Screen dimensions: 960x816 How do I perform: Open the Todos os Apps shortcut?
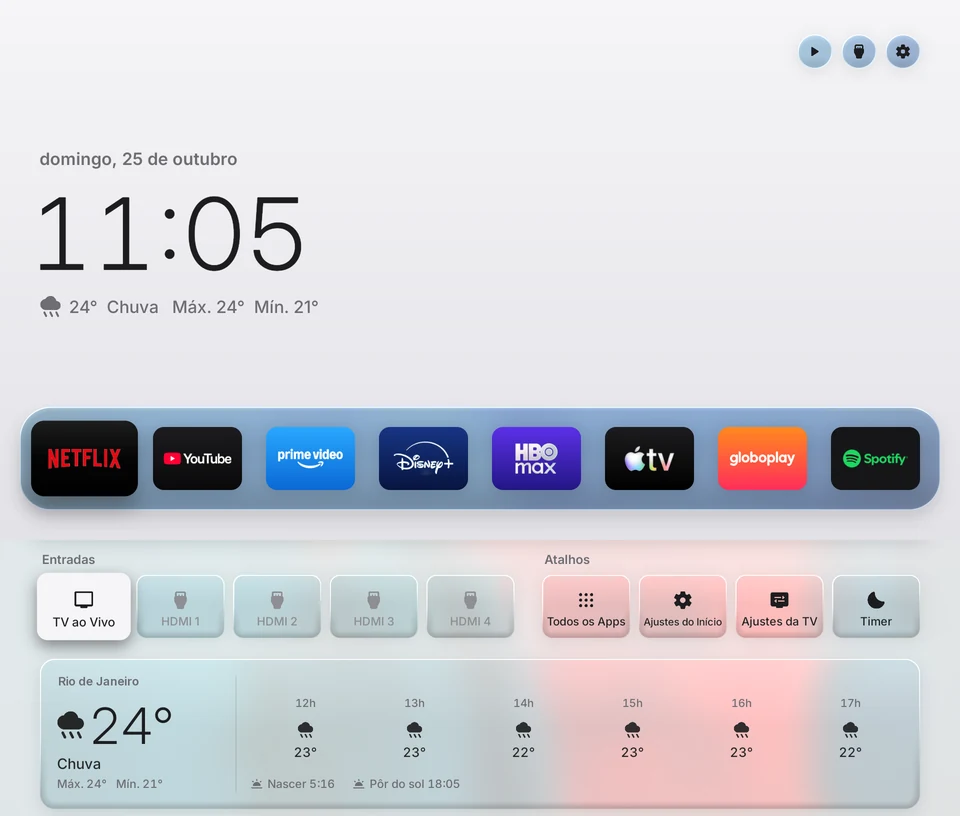586,607
